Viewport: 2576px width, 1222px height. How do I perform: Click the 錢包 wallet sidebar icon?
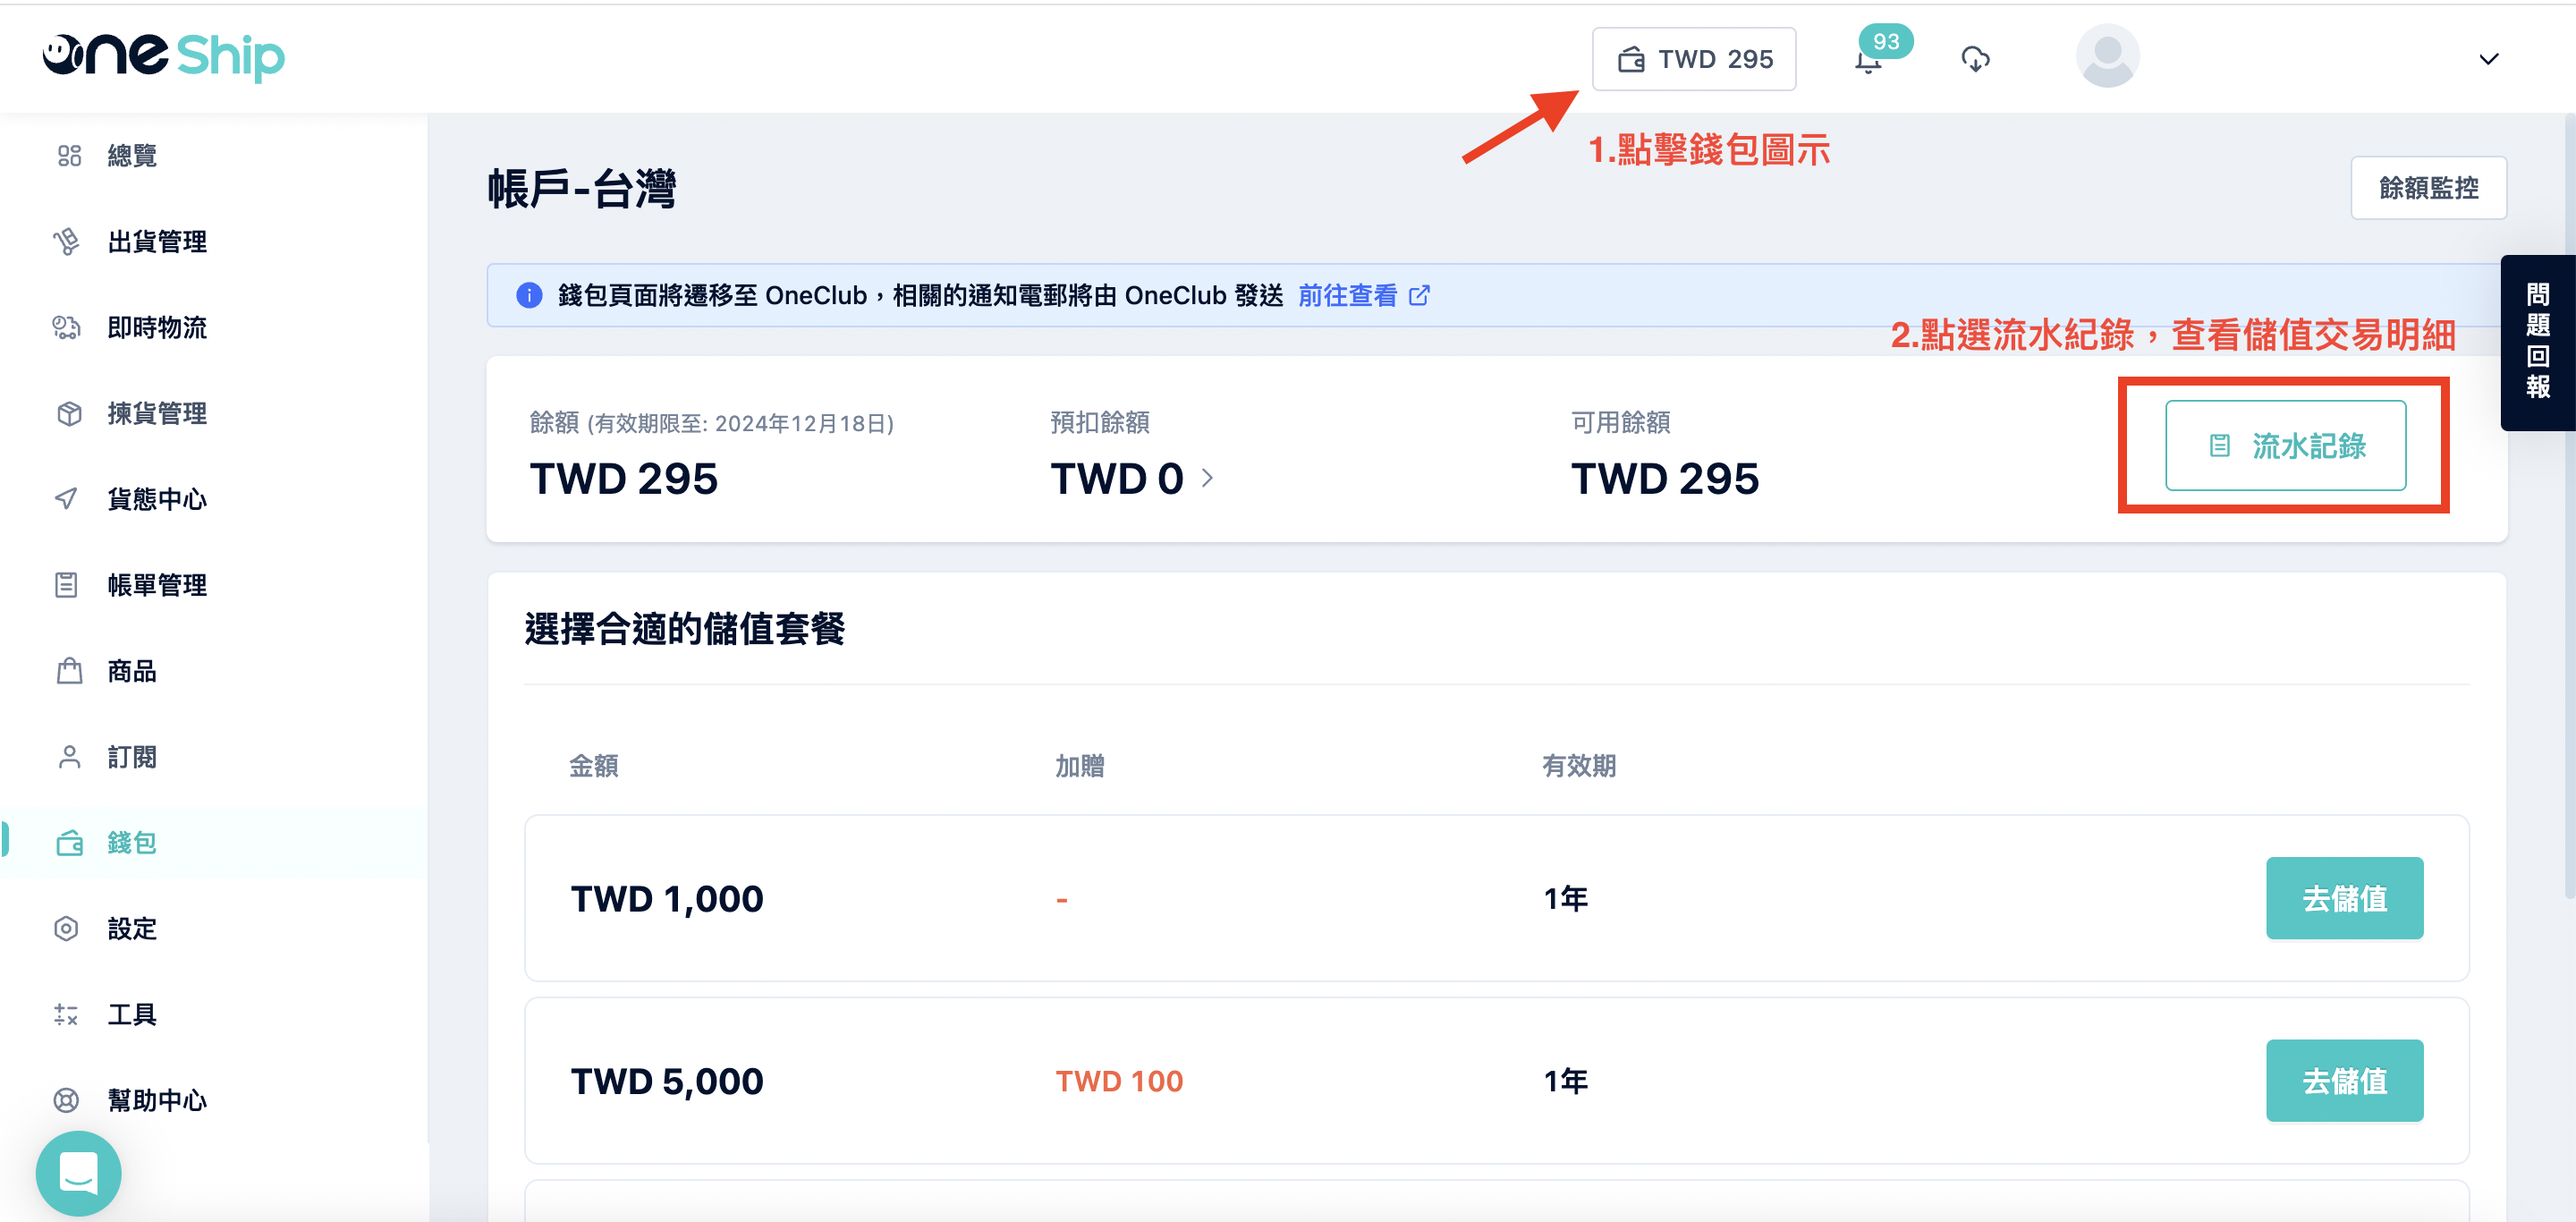coord(69,843)
